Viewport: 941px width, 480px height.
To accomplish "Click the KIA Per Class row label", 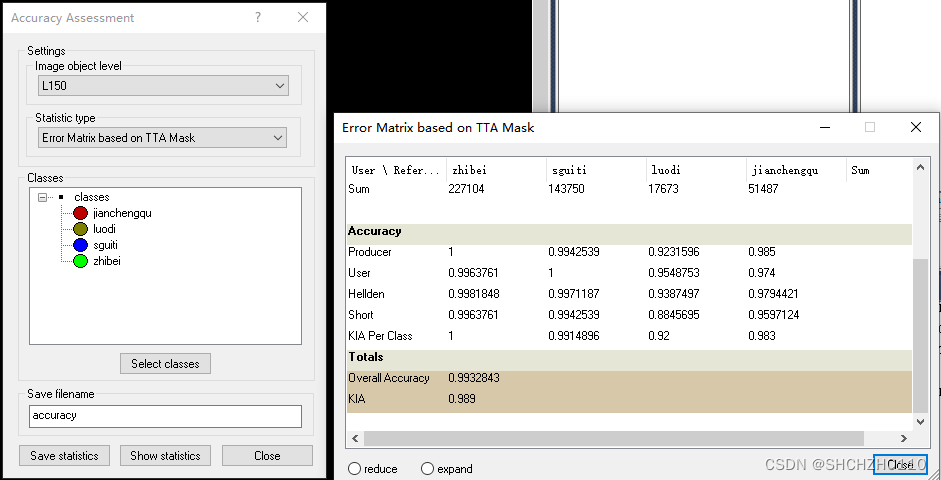I will point(380,336).
